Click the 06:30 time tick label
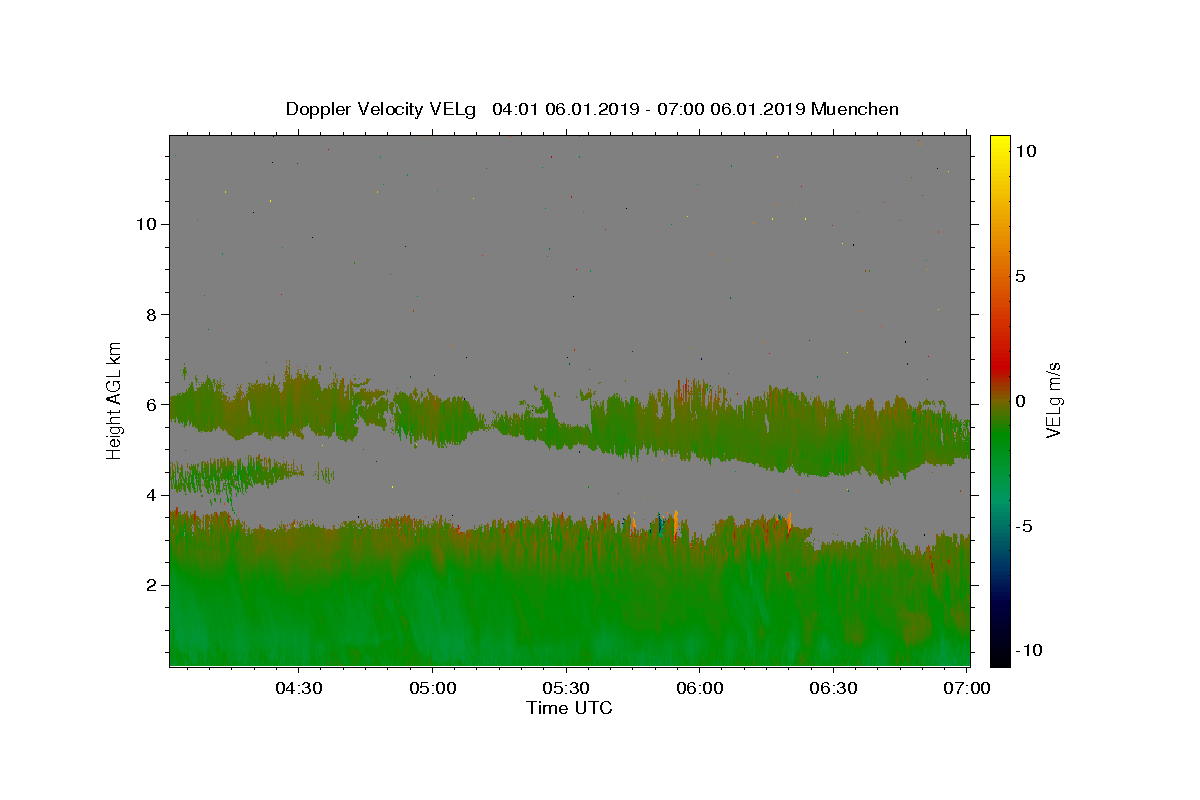 [834, 689]
